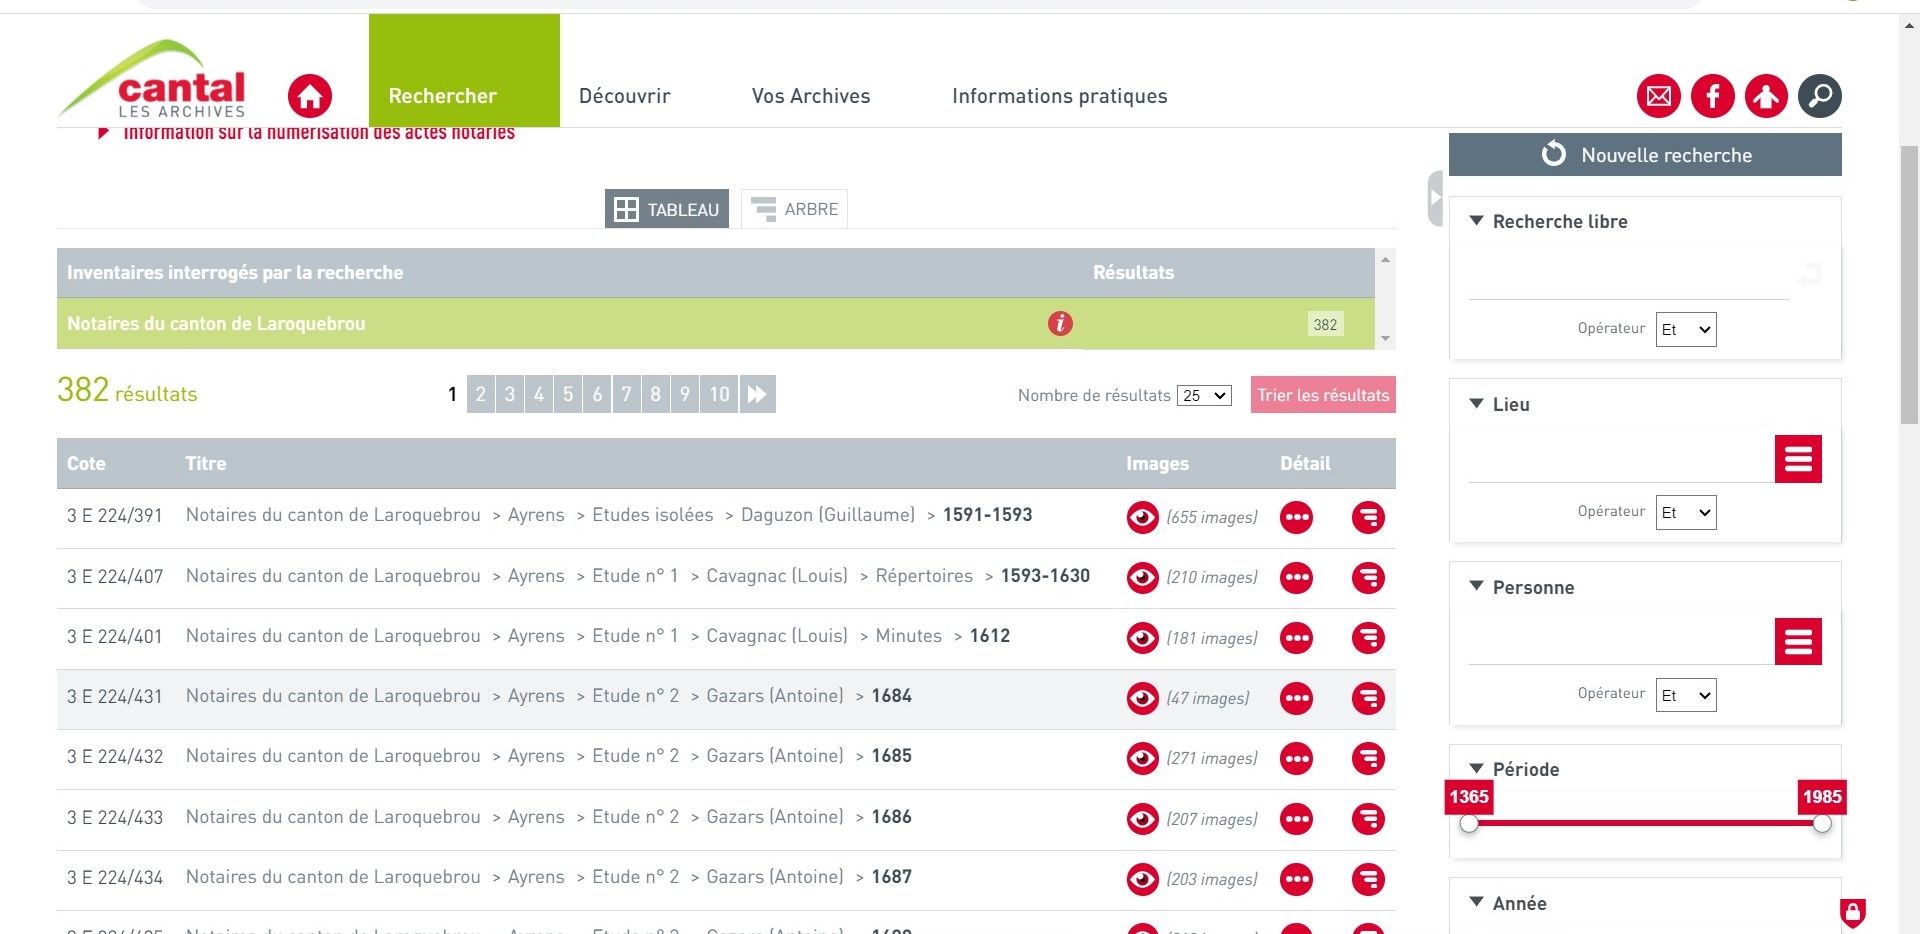The height and width of the screenshot is (934, 1920).
Task: Open the Nombre de résultats dropdown
Action: (1204, 396)
